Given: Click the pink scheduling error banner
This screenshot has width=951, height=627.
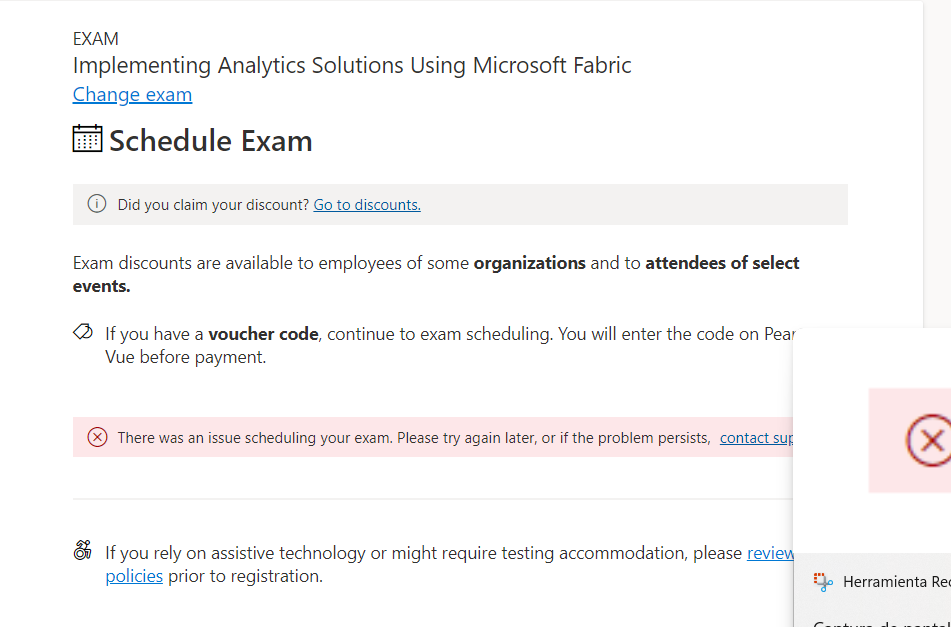Looking at the screenshot, I should tap(400, 437).
